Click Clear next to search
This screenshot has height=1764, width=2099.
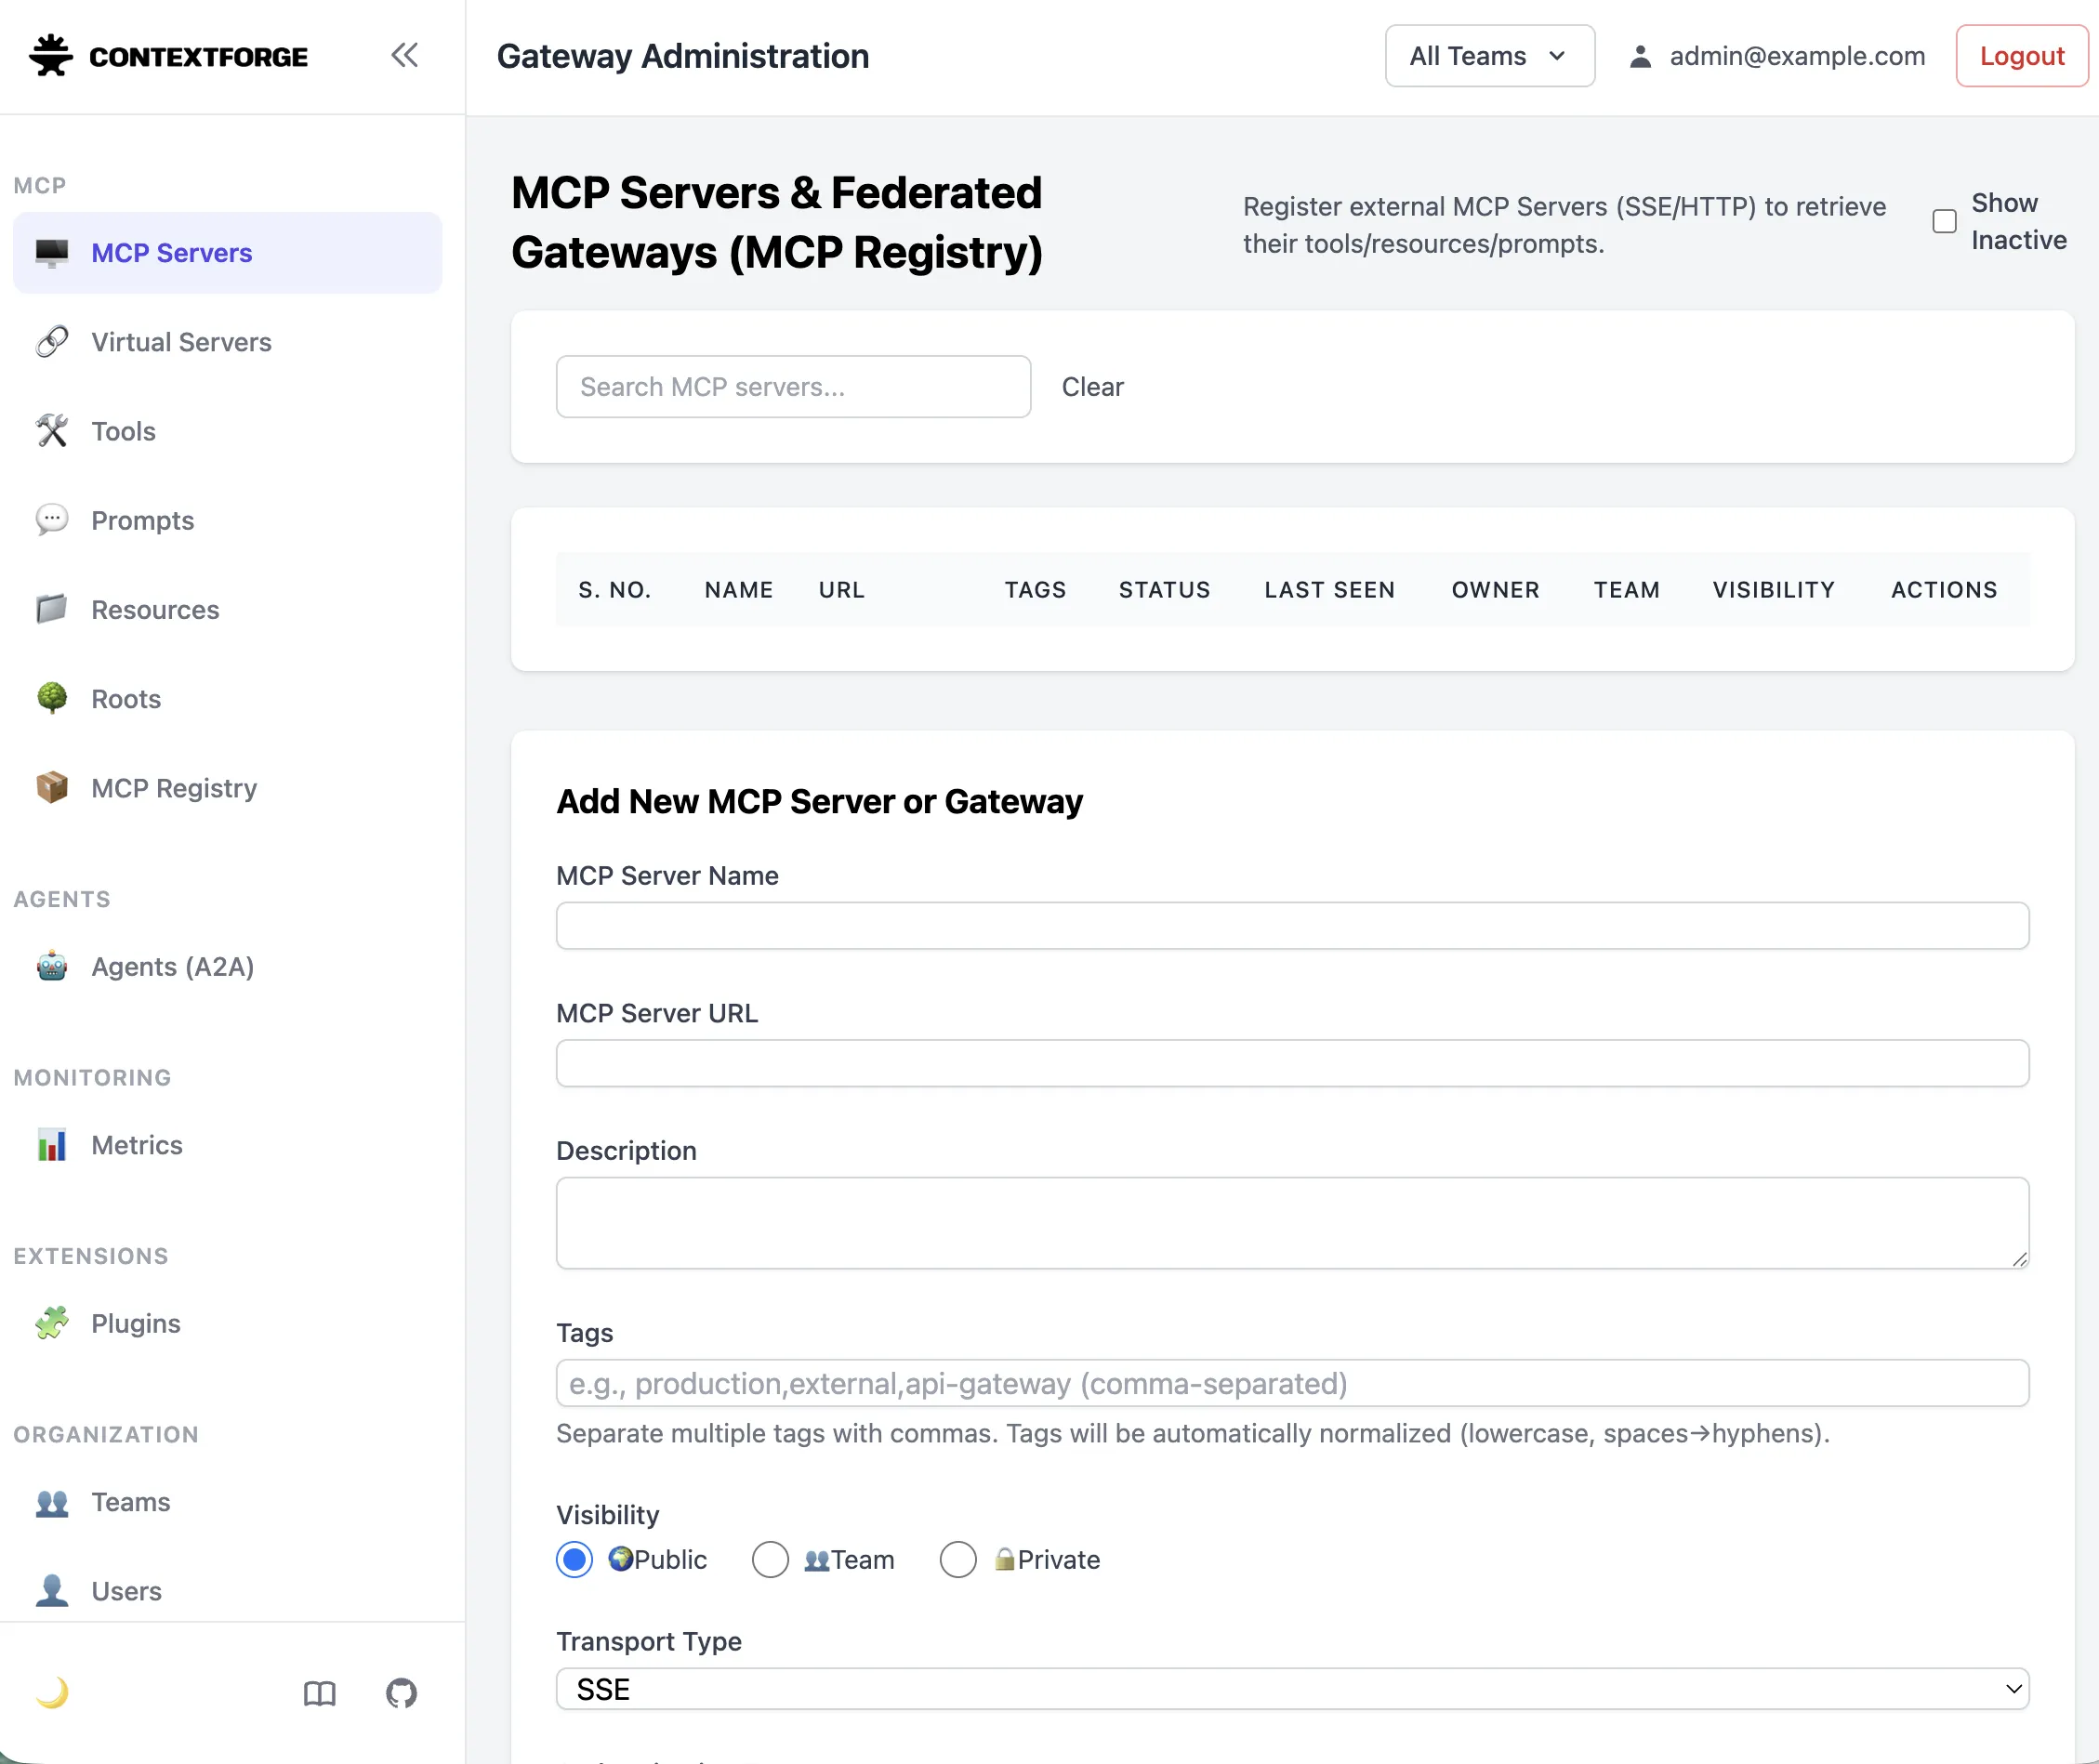(x=1092, y=387)
